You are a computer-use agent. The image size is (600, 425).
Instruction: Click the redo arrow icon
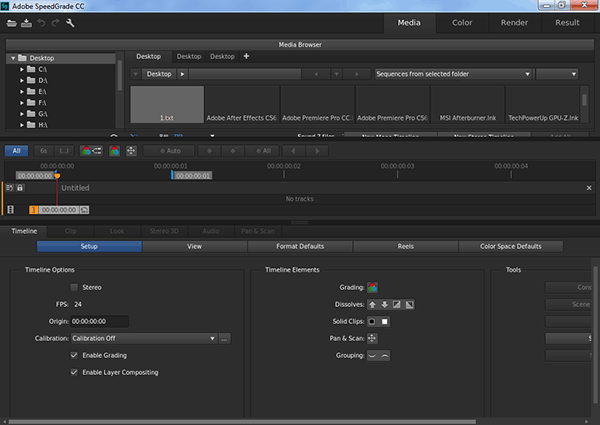(55, 23)
